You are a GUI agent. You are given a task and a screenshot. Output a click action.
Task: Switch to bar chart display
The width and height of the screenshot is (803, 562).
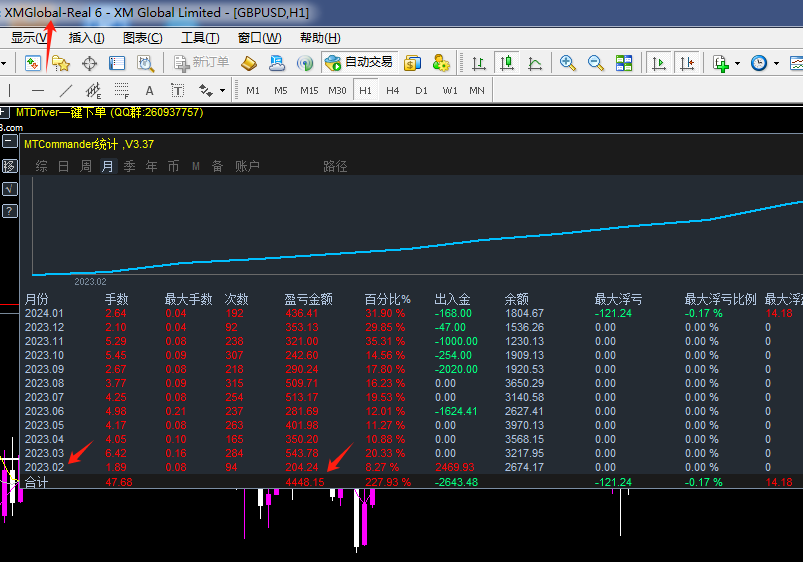(x=479, y=63)
